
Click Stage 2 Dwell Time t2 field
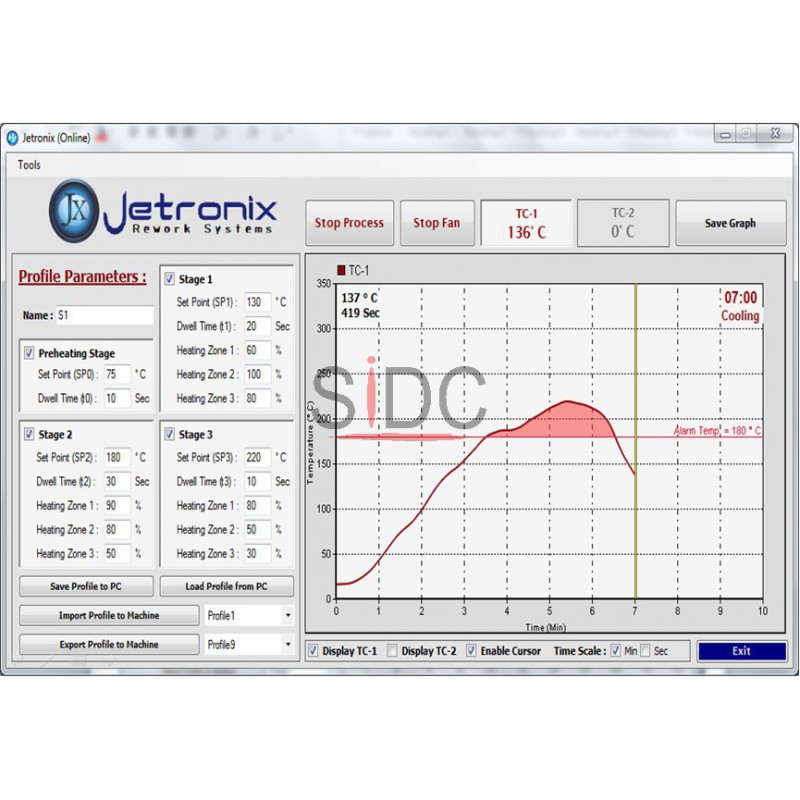click(117, 482)
